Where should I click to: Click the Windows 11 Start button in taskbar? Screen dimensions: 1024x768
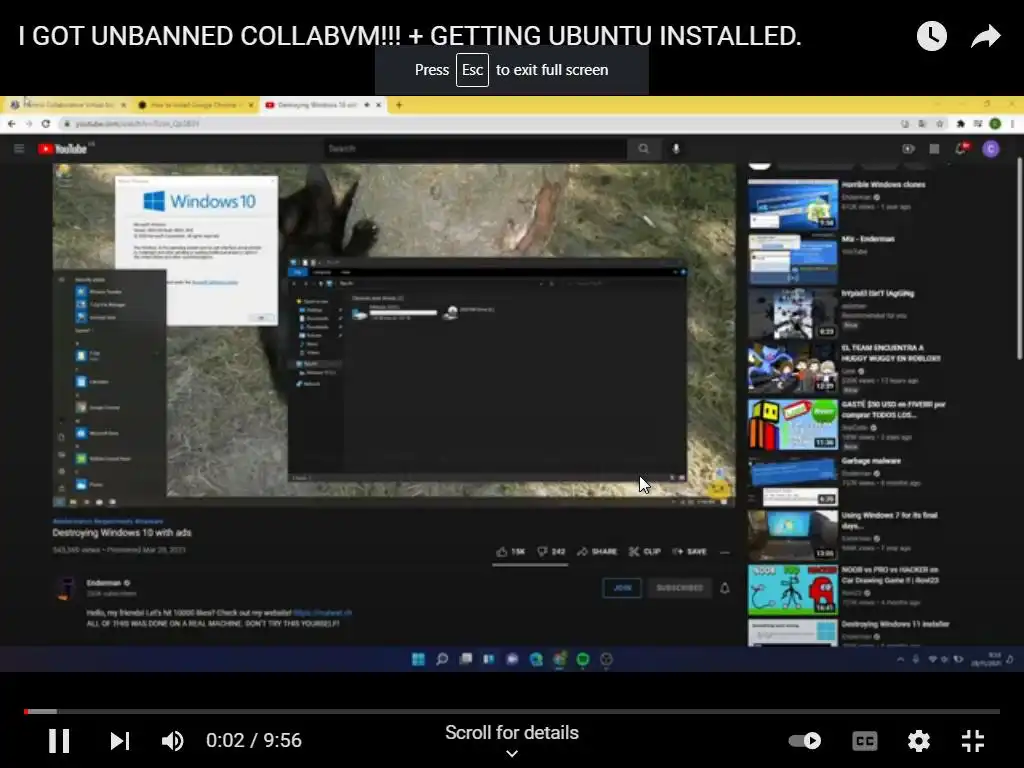coord(419,660)
